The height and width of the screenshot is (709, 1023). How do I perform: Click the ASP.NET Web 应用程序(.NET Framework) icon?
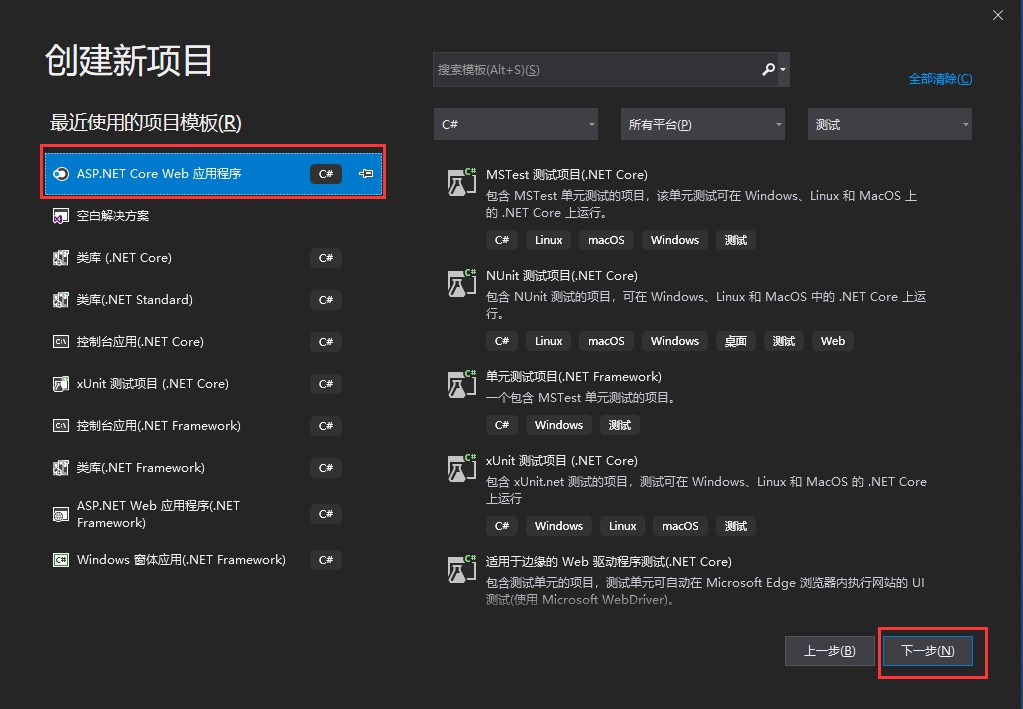[61, 514]
